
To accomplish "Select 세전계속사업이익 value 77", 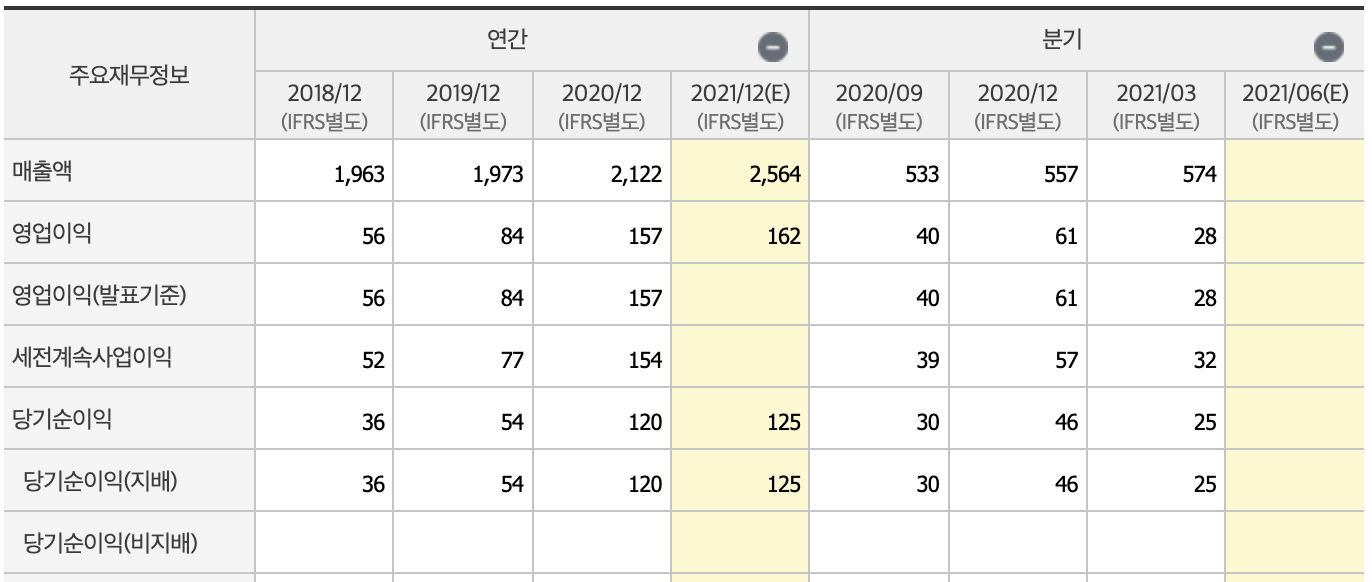I will coord(512,362).
